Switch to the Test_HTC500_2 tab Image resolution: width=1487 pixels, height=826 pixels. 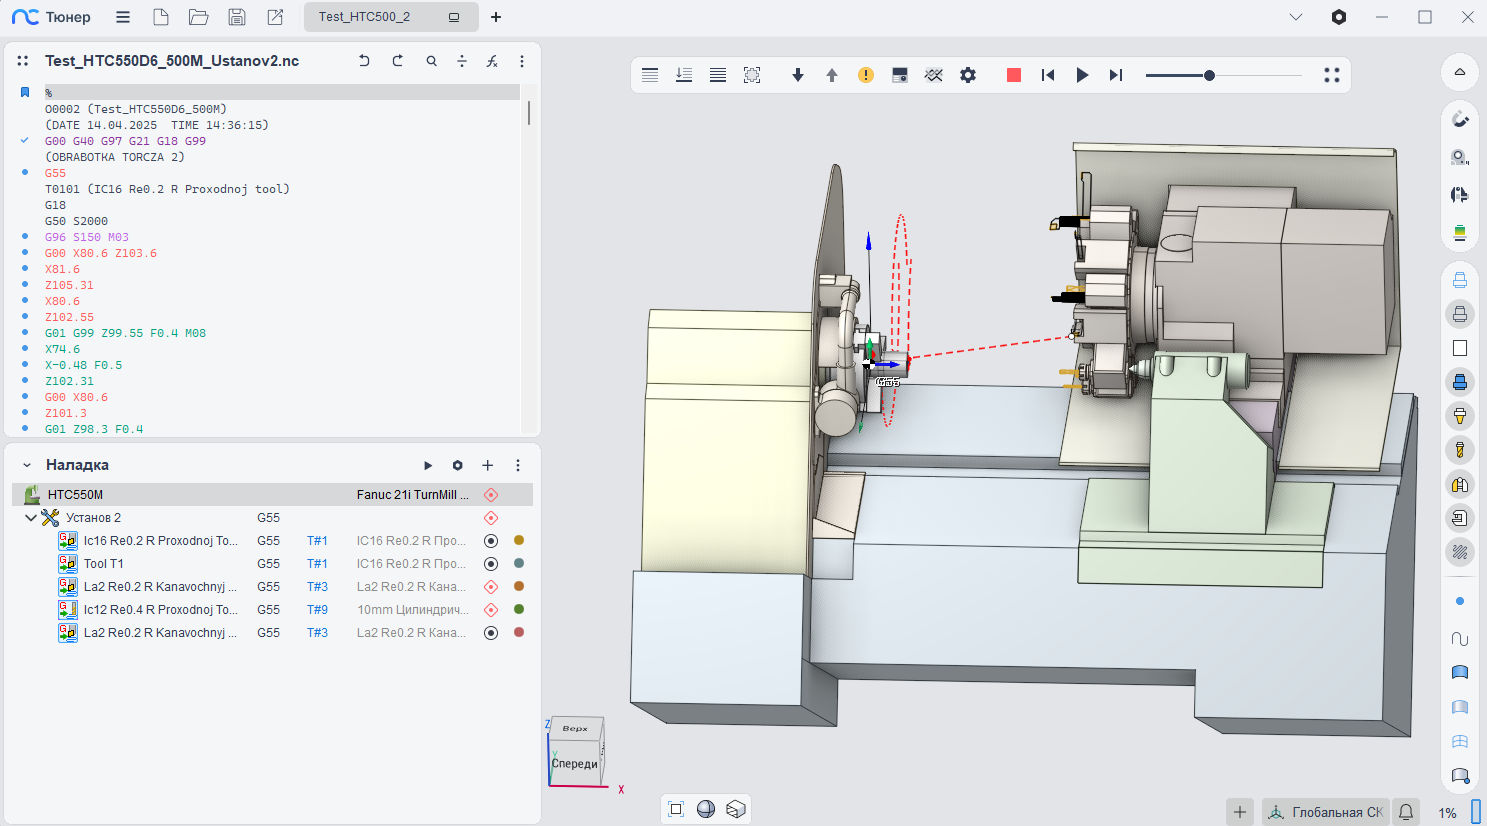point(365,17)
